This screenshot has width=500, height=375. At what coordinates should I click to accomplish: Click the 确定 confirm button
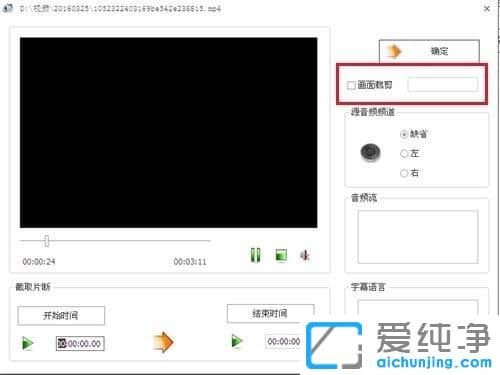pyautogui.click(x=429, y=51)
